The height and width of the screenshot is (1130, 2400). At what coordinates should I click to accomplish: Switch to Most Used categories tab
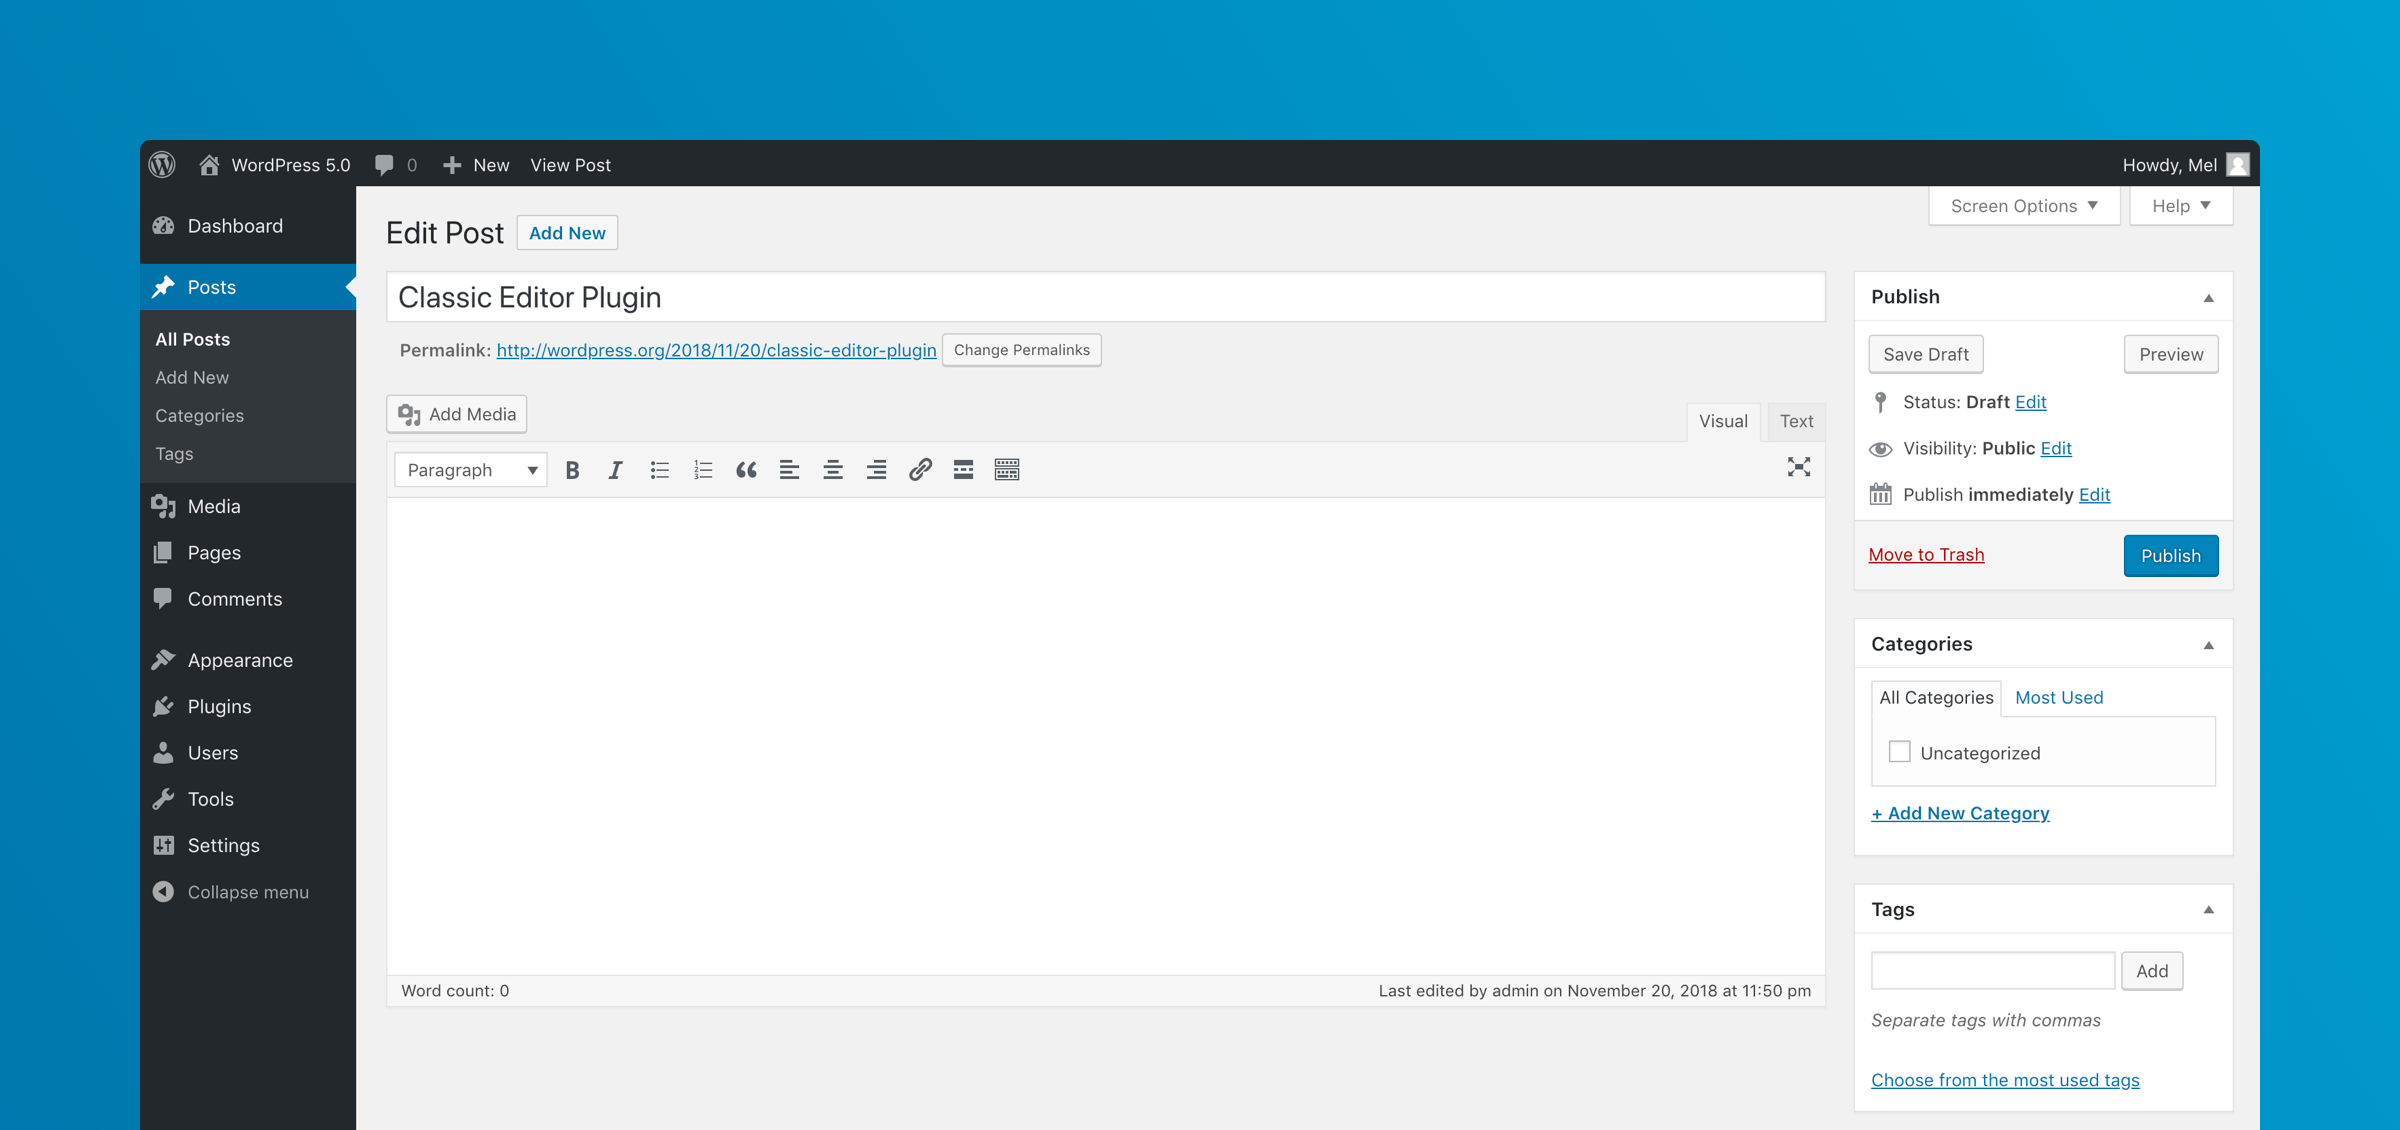point(2058,698)
